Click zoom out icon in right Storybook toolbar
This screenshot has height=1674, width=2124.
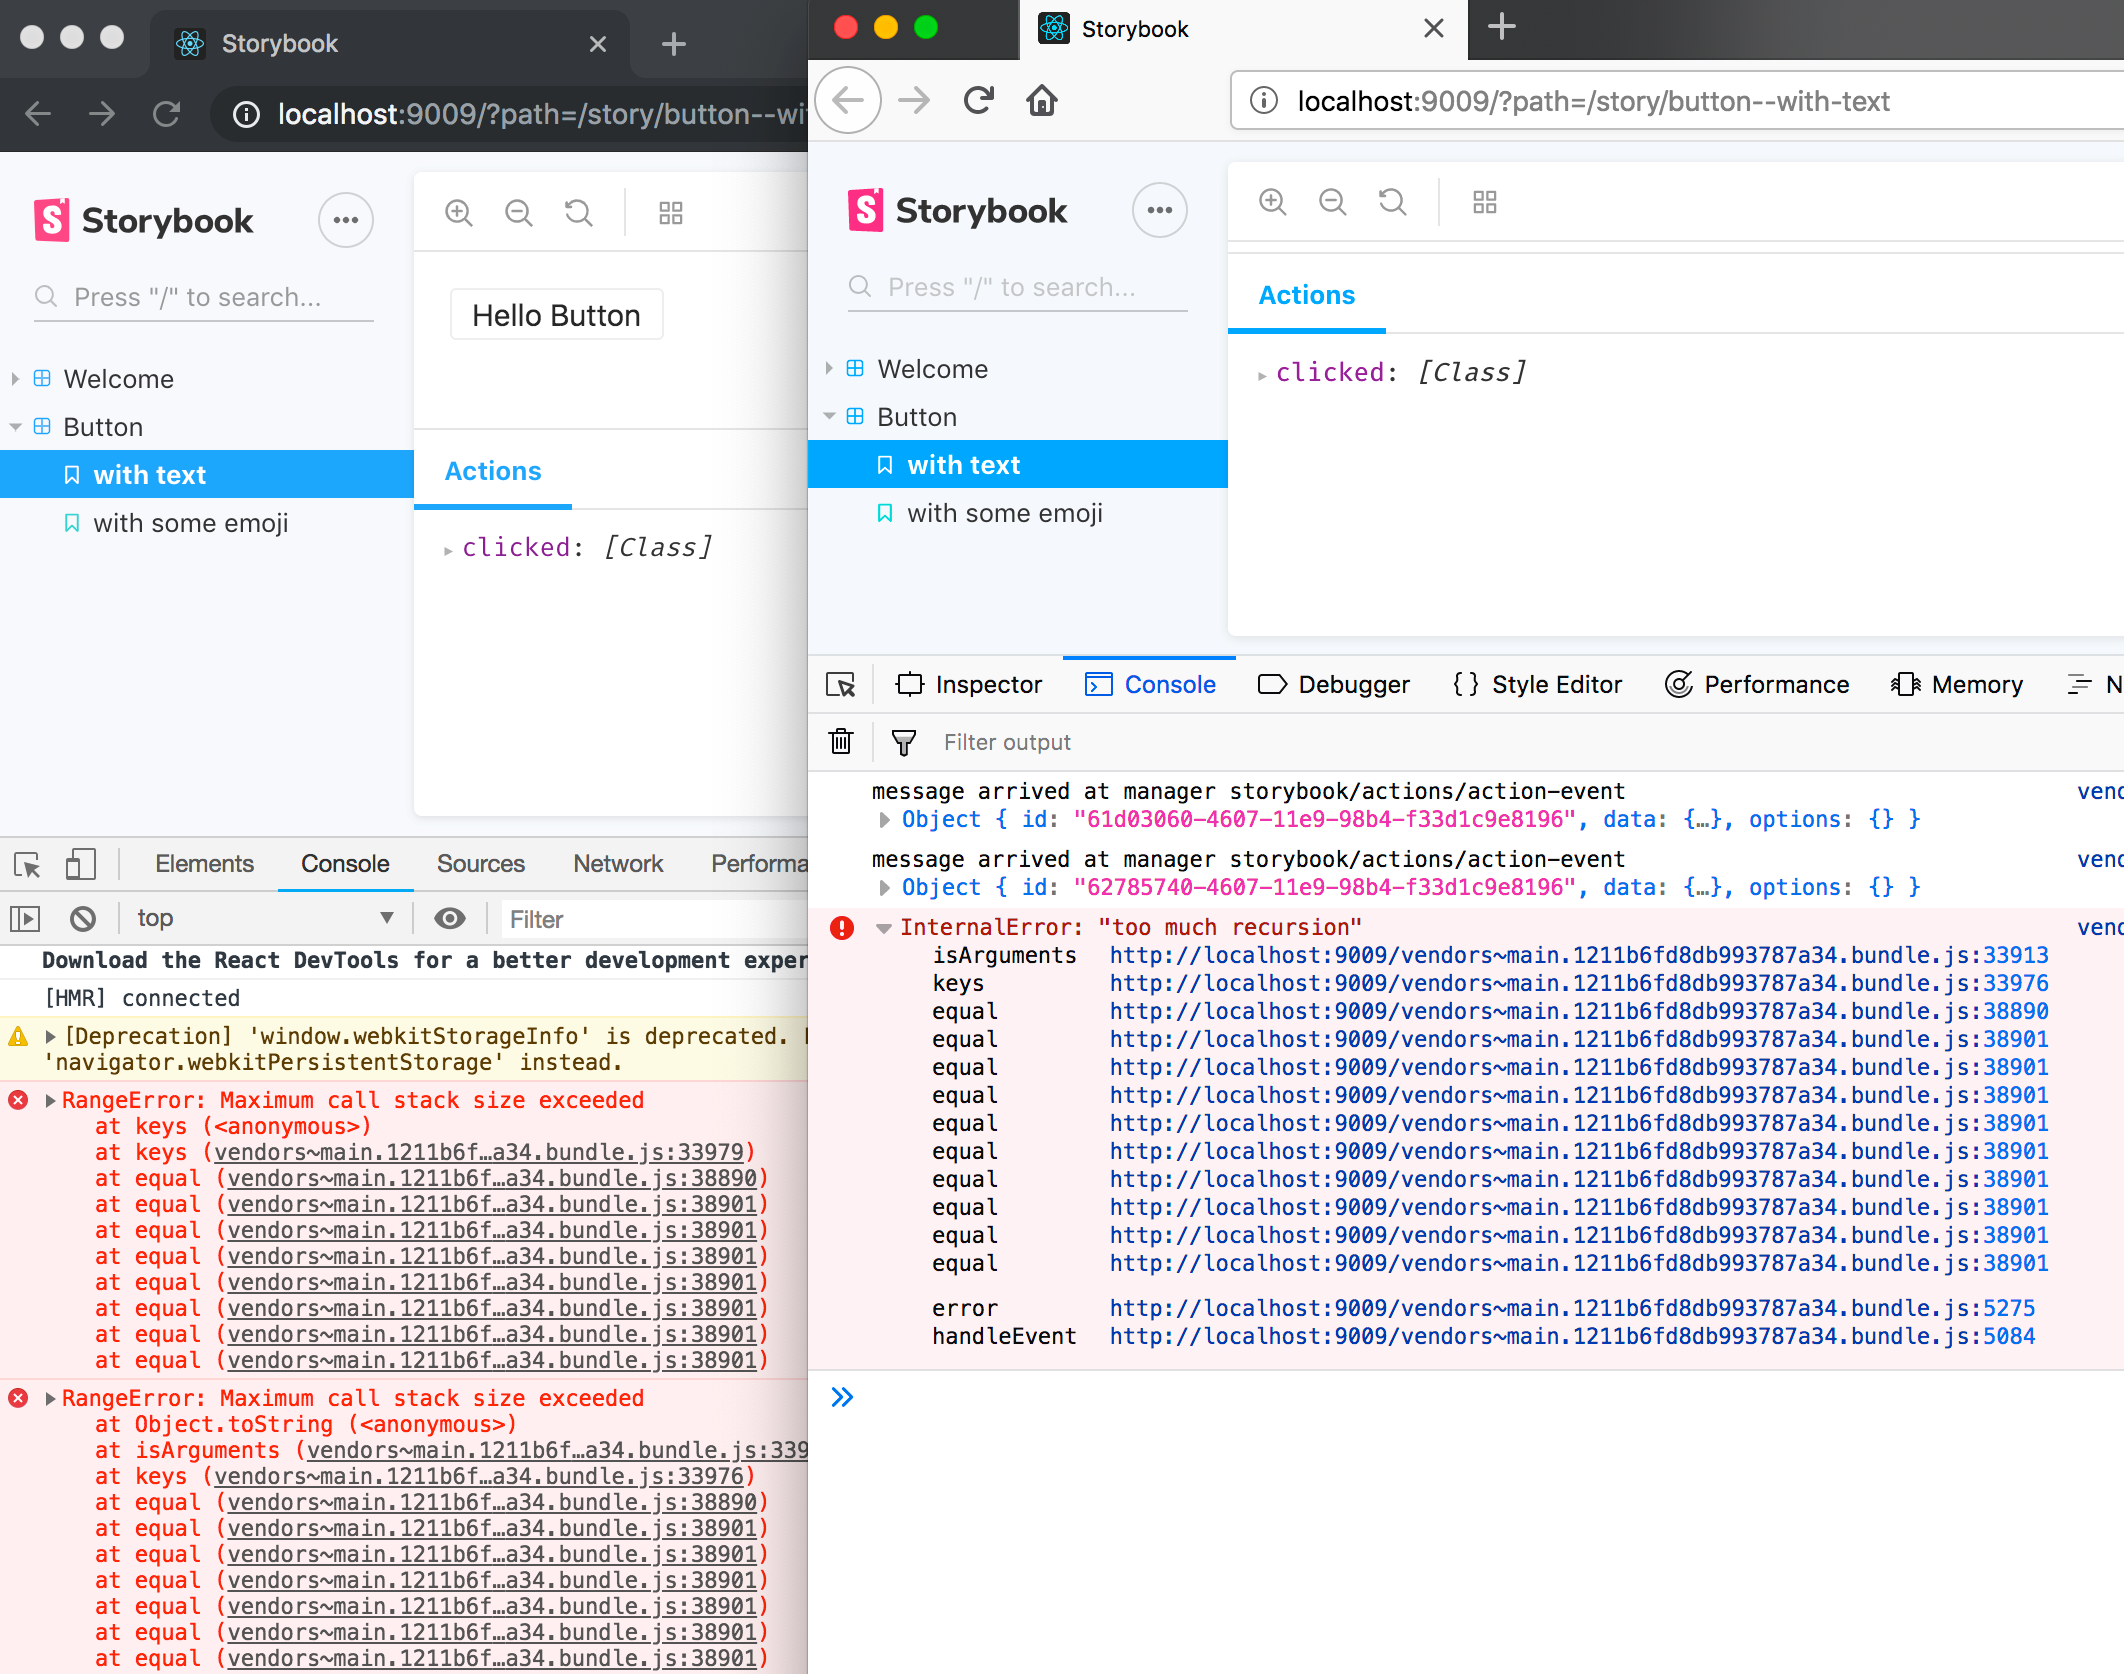1332,202
